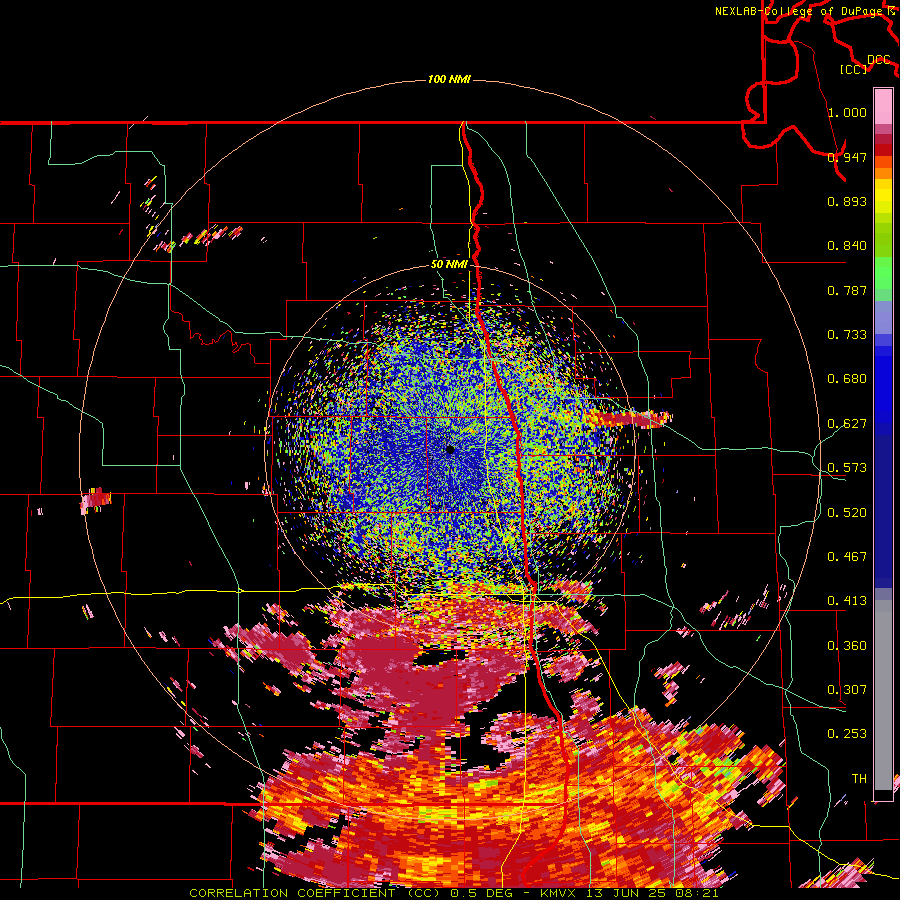The image size is (900, 900).
Task: Click the black radar site dot at center
Action: pos(450,450)
